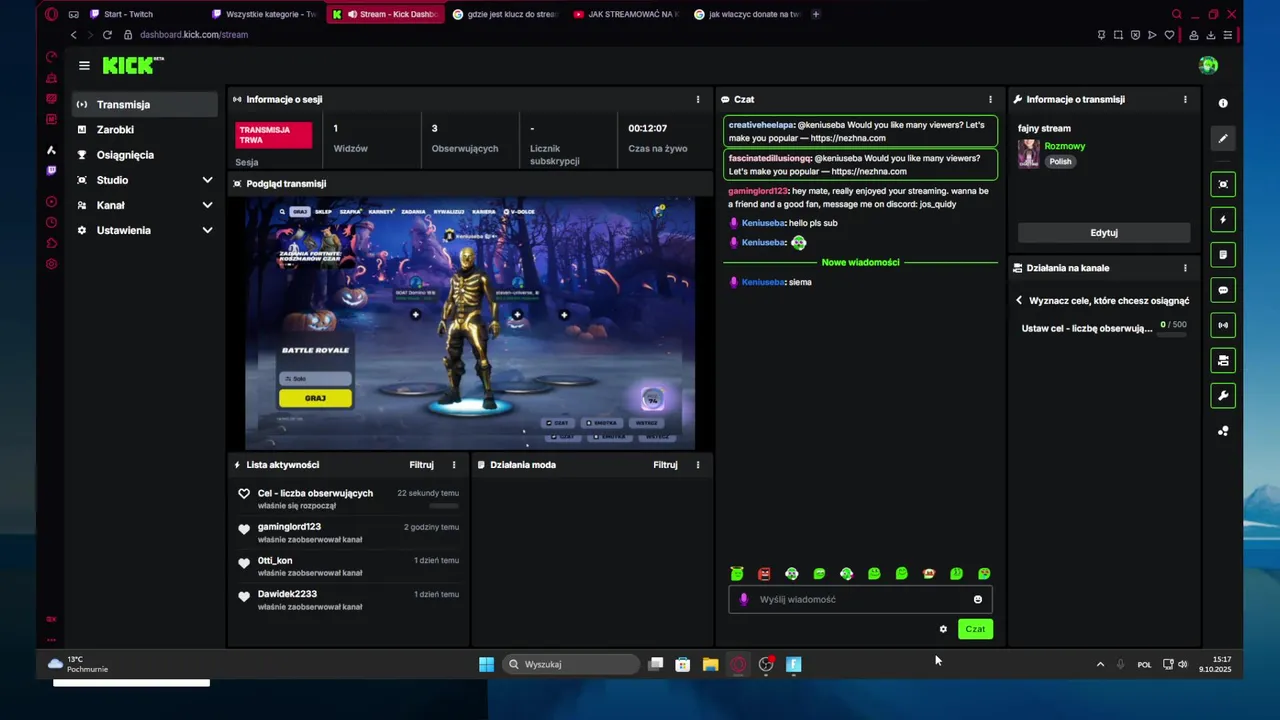
Task: Go back in browser history
Action: tap(73, 35)
